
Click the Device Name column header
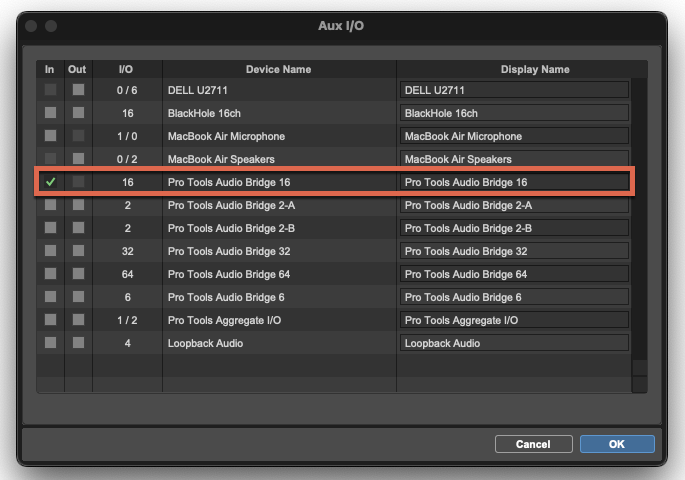click(x=279, y=69)
